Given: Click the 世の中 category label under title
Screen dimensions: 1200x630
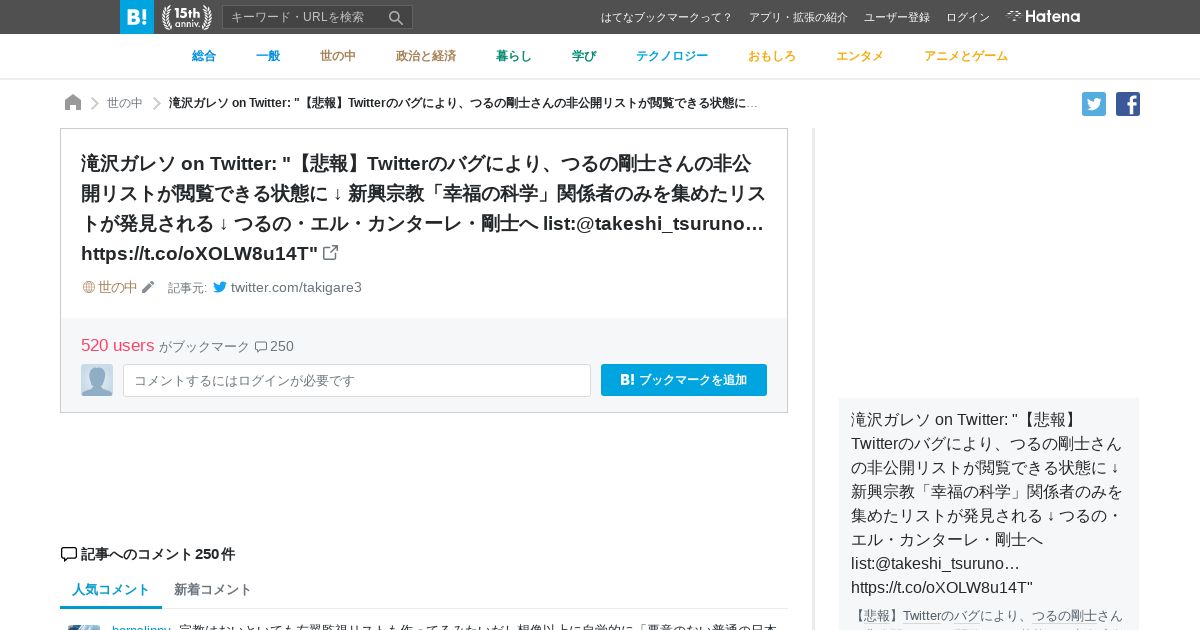Looking at the screenshot, I should (117, 287).
